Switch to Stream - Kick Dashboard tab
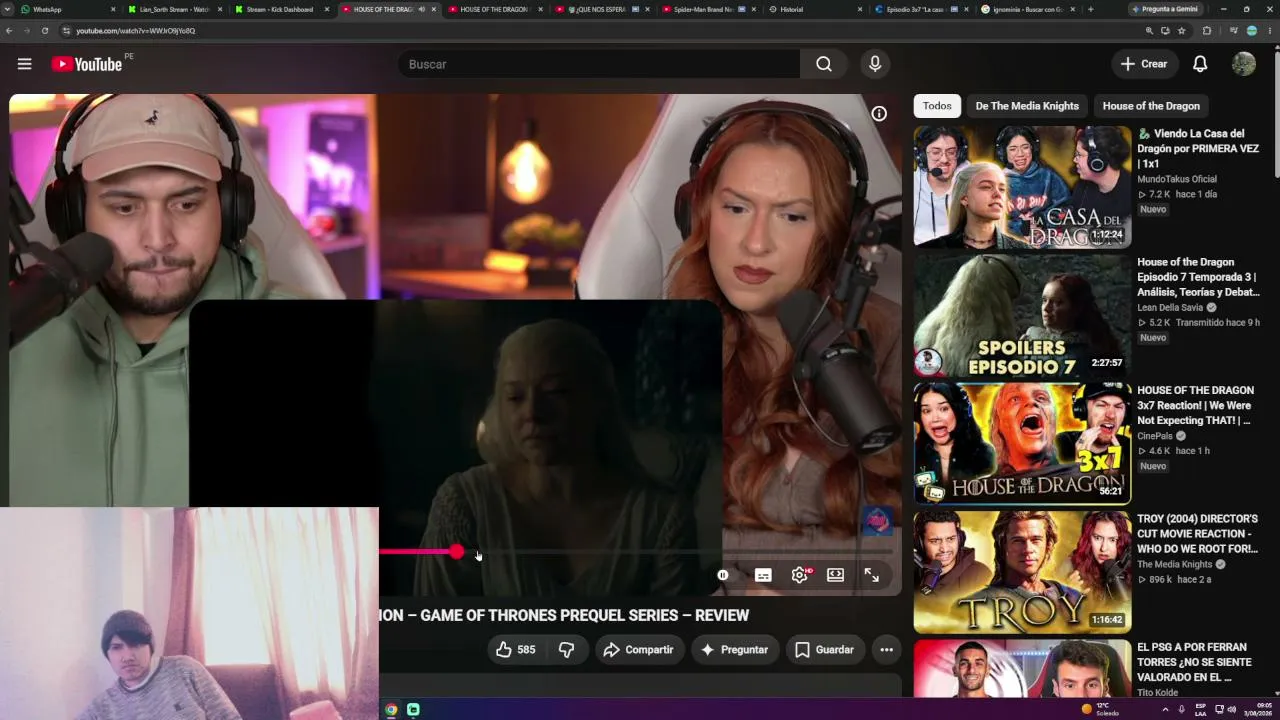 pos(280,9)
